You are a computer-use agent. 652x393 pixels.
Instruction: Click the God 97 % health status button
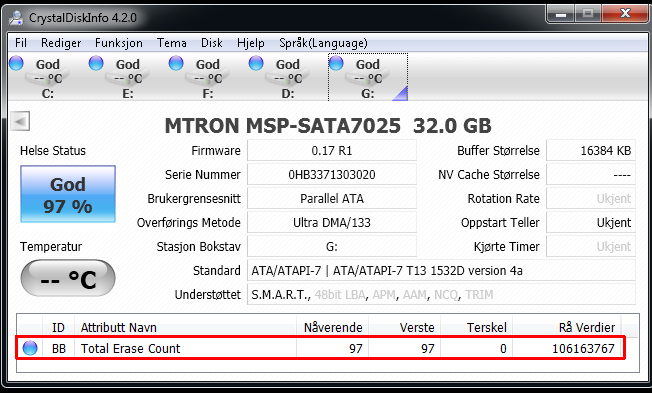pyautogui.click(x=68, y=194)
